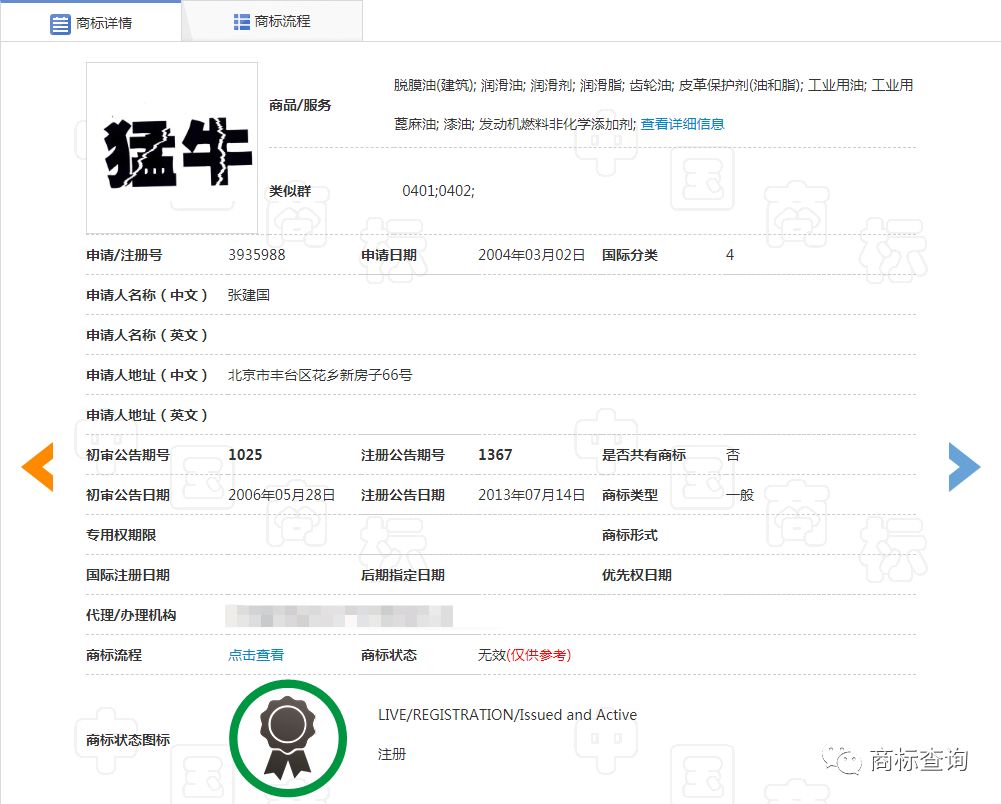Select date 2006年05月28日
Screen dimensions: 1001x804
coord(282,495)
